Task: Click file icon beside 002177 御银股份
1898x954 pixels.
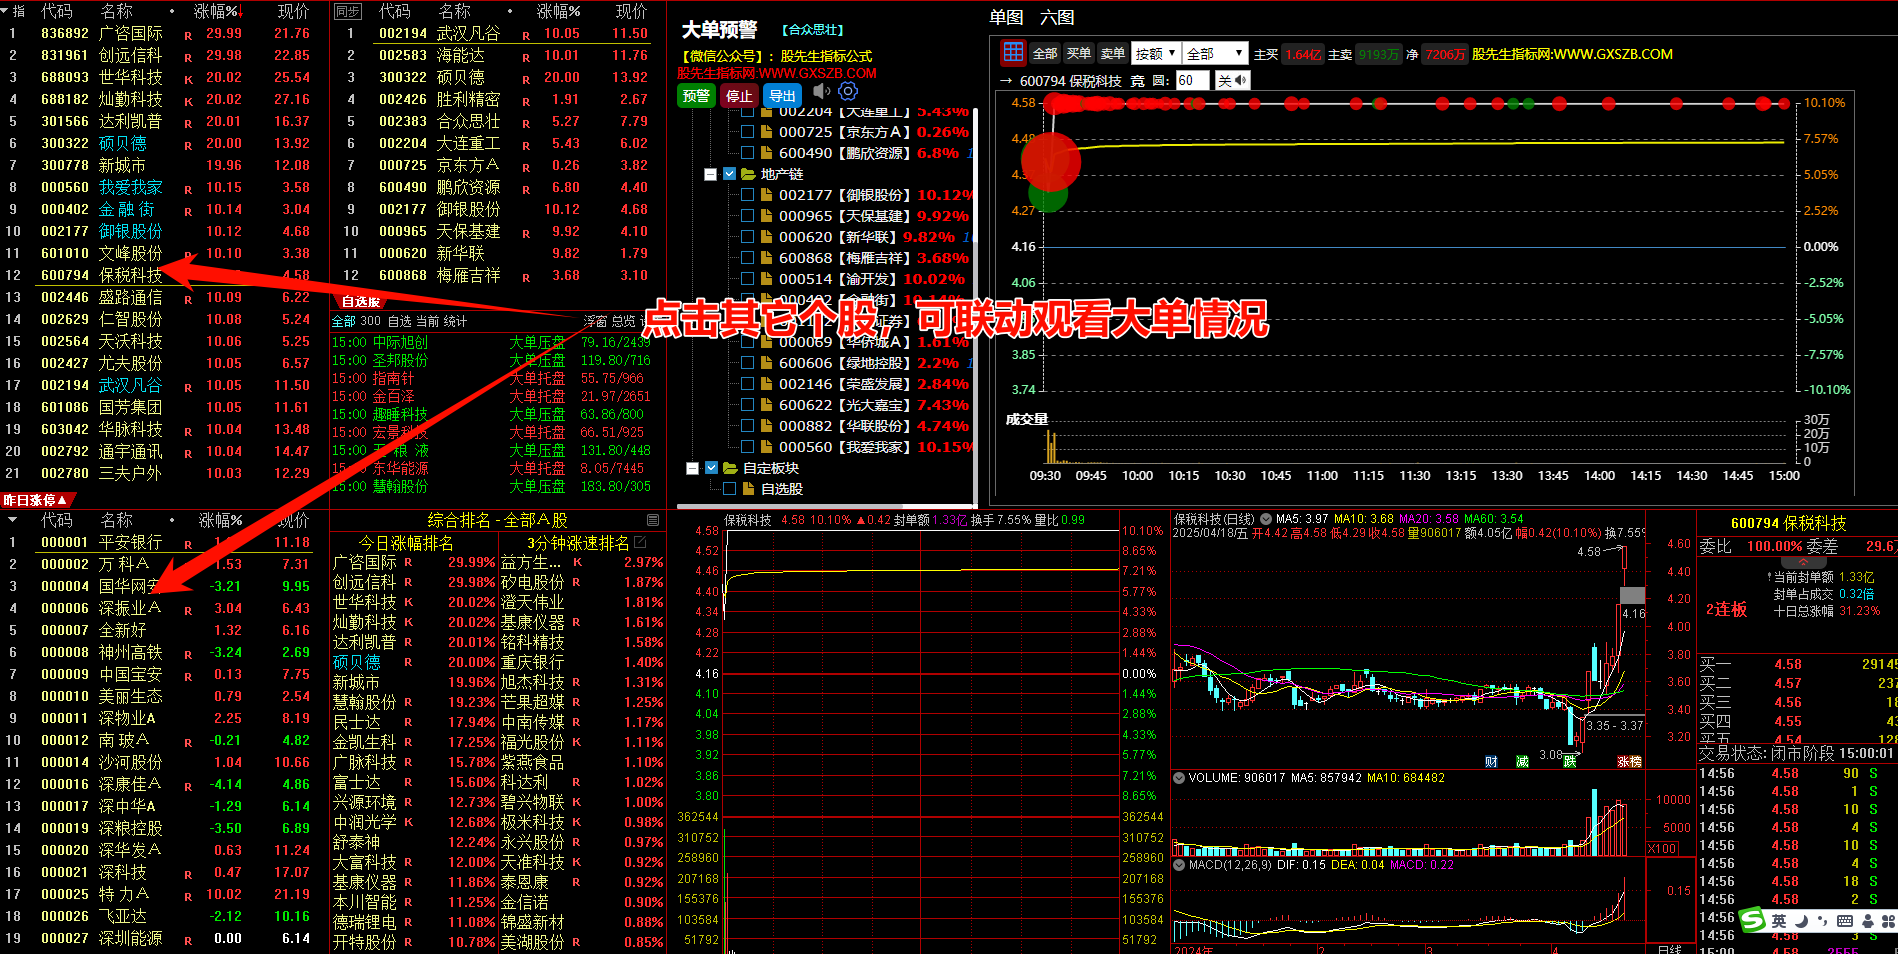Action: (766, 195)
